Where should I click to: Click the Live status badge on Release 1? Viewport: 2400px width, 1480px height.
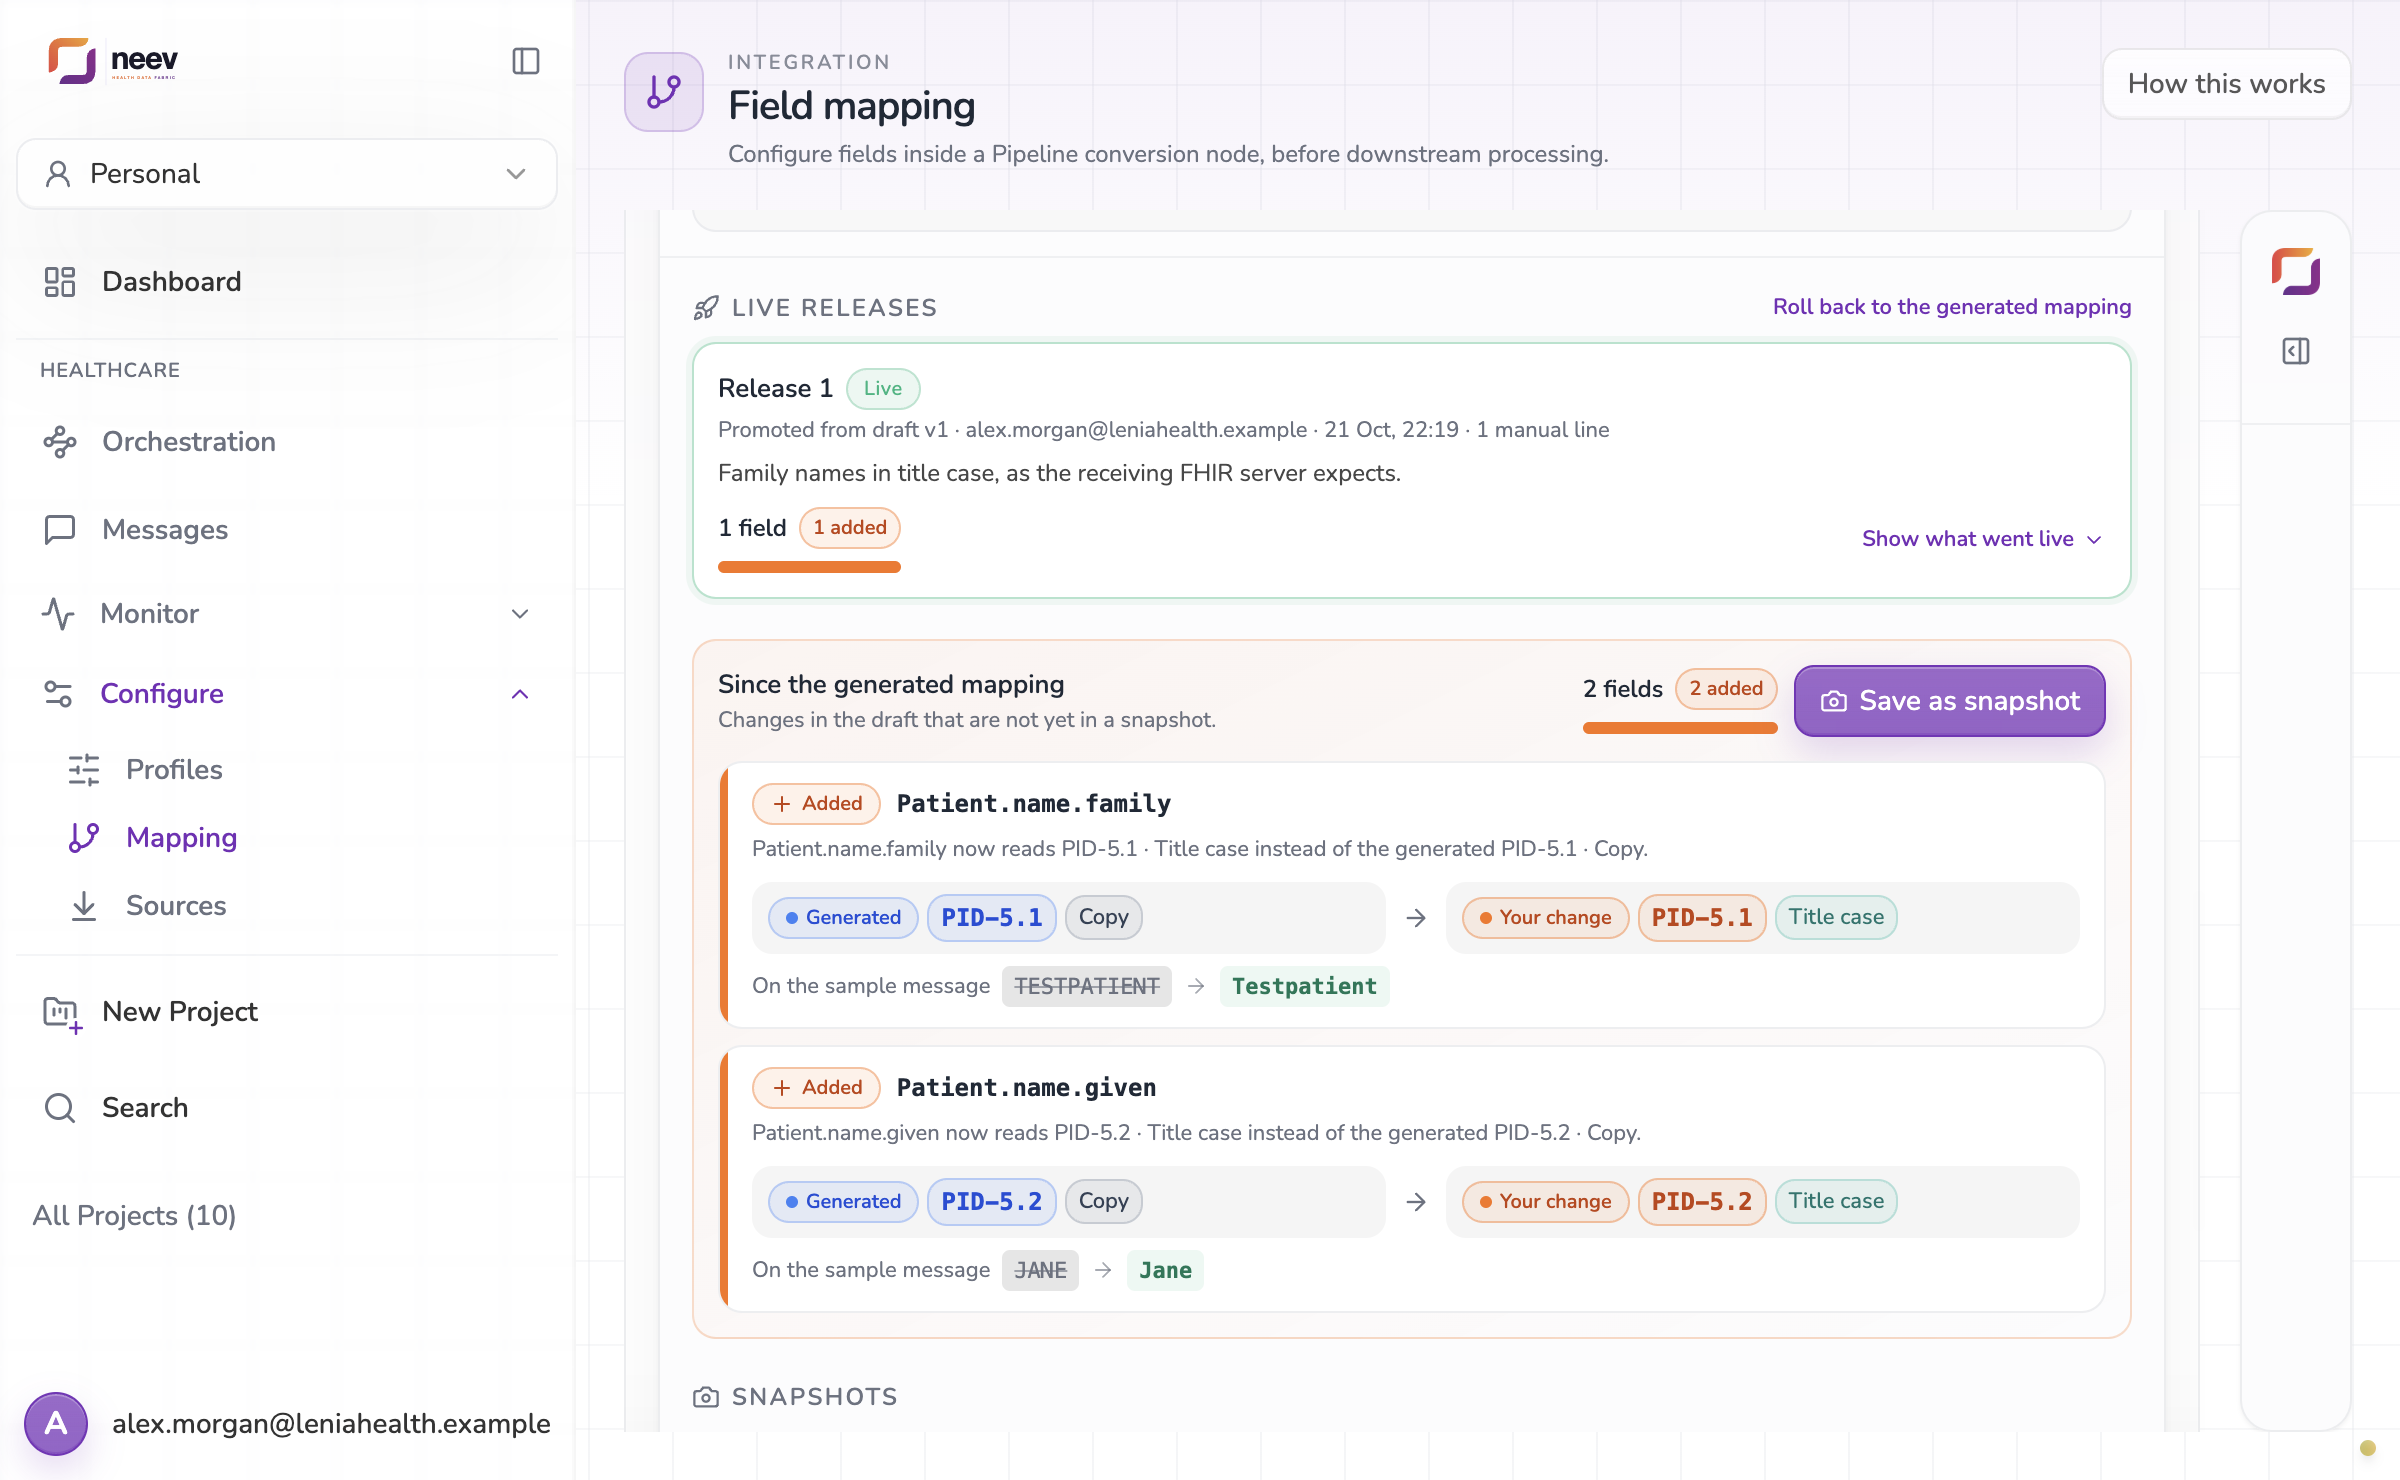[x=883, y=389]
